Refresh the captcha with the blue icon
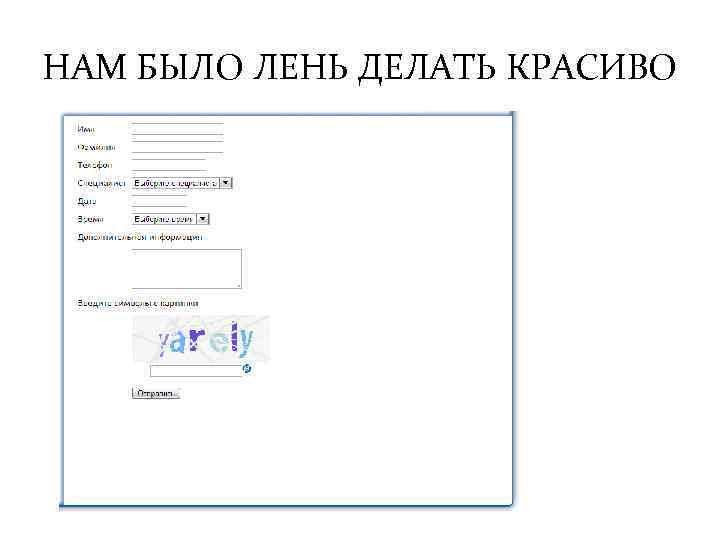The width and height of the screenshot is (720, 540). (247, 368)
